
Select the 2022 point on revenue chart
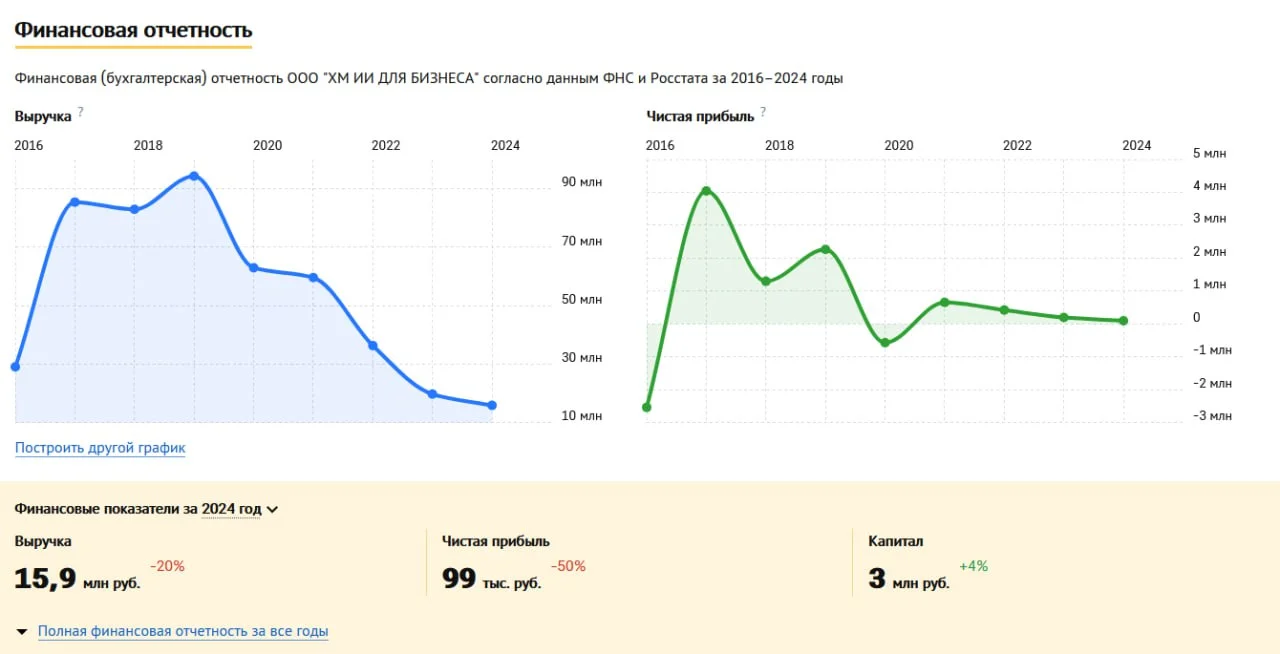pos(373,346)
